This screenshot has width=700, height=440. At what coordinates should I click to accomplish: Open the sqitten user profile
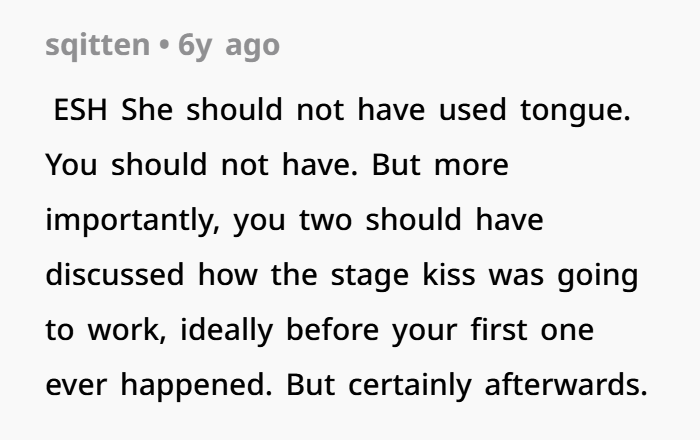click(x=97, y=46)
